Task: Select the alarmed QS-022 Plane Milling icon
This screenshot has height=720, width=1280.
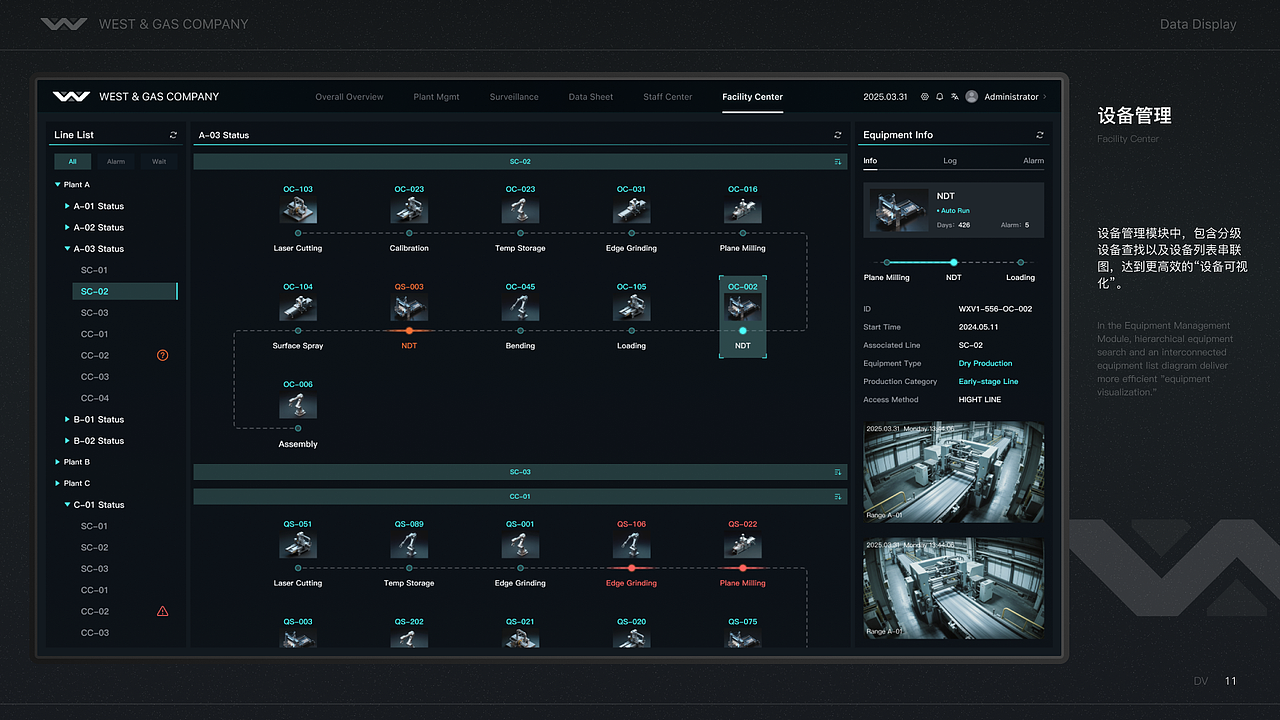Action: click(x=742, y=544)
